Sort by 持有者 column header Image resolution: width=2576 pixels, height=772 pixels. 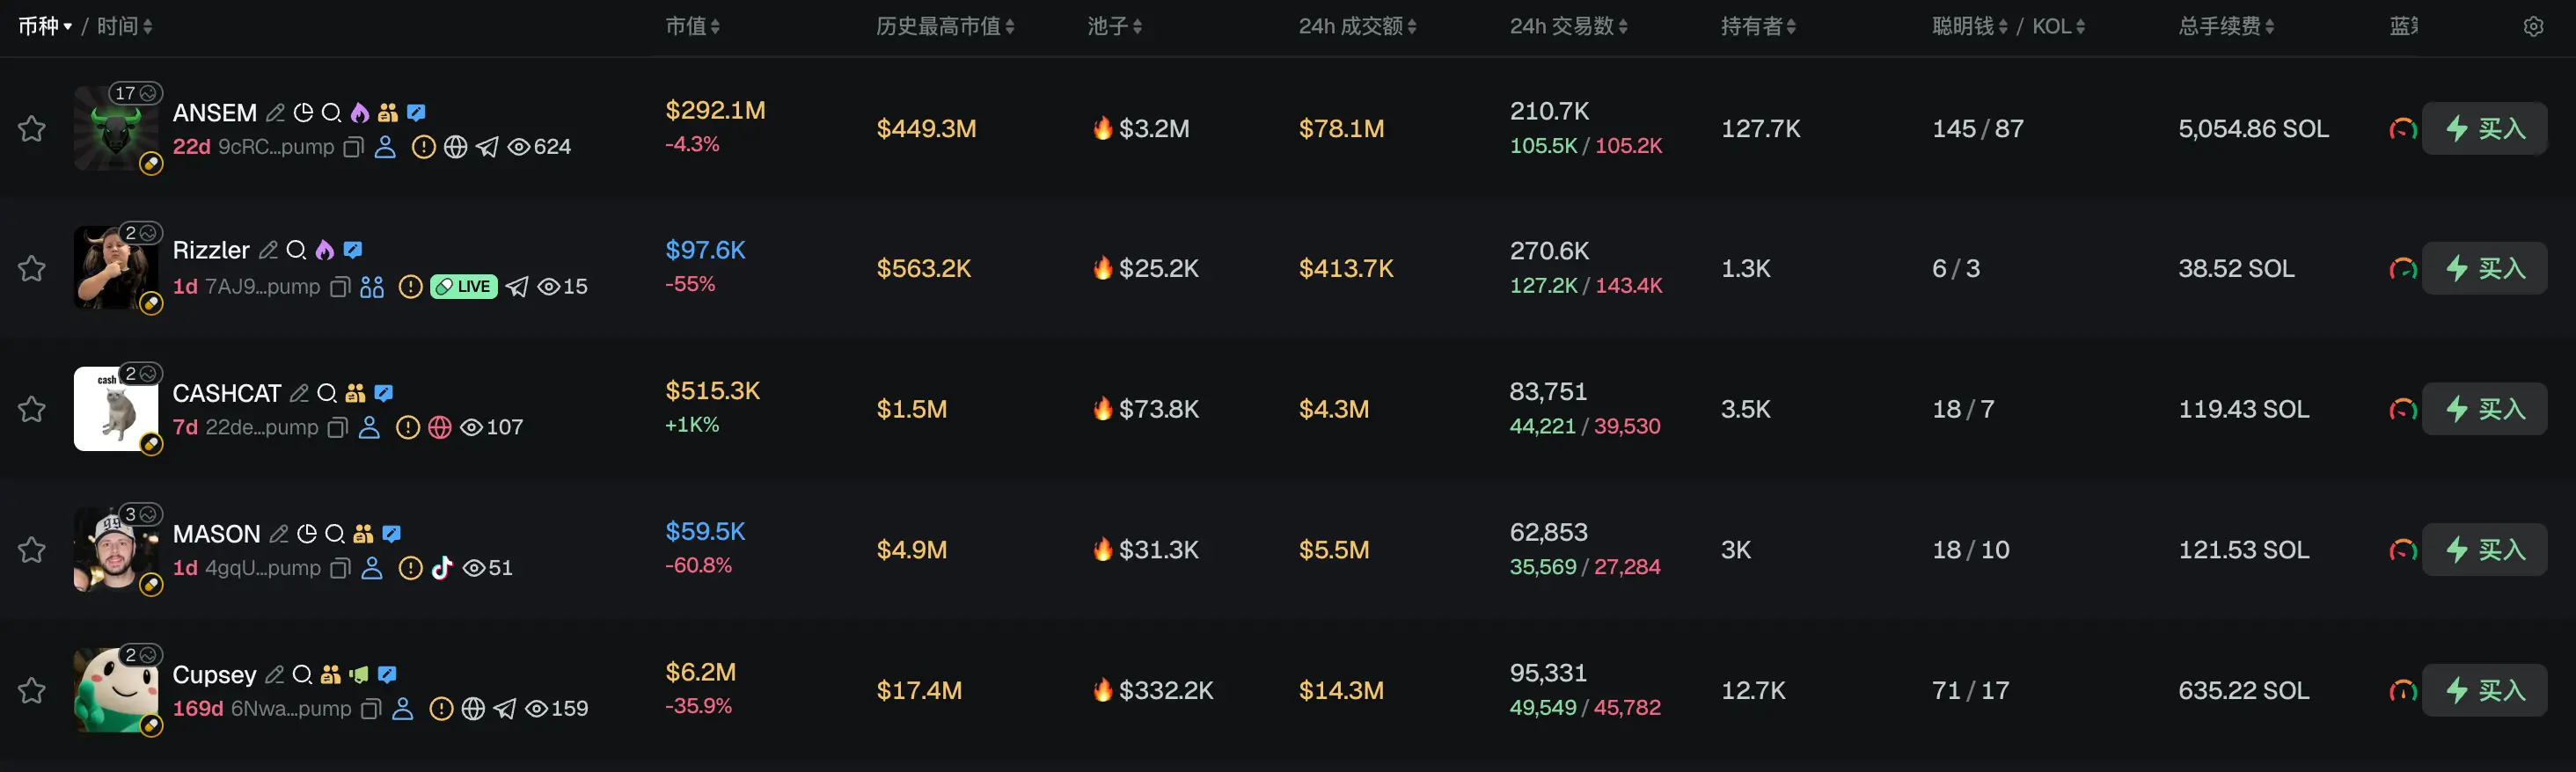tap(1758, 26)
